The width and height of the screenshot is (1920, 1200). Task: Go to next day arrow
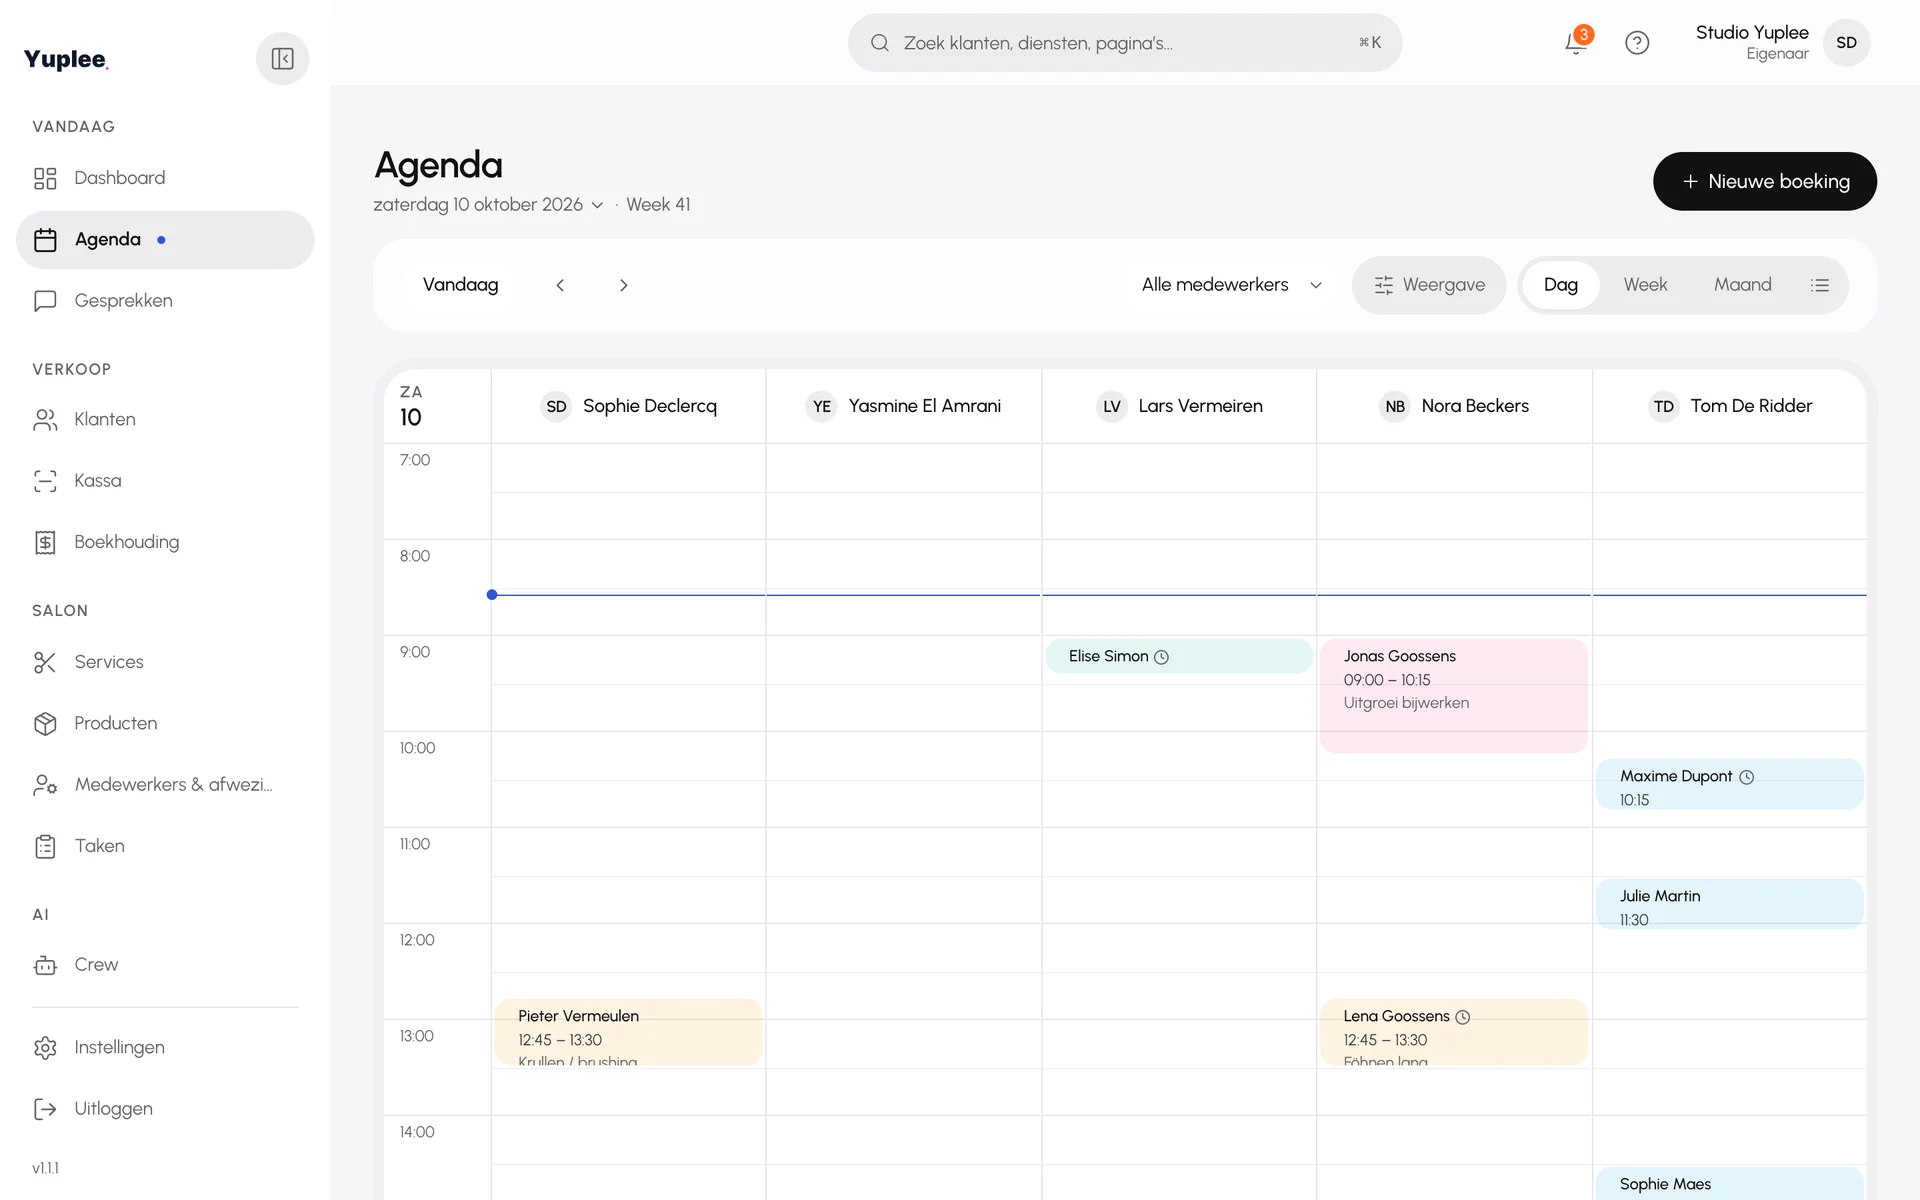pyautogui.click(x=623, y=285)
